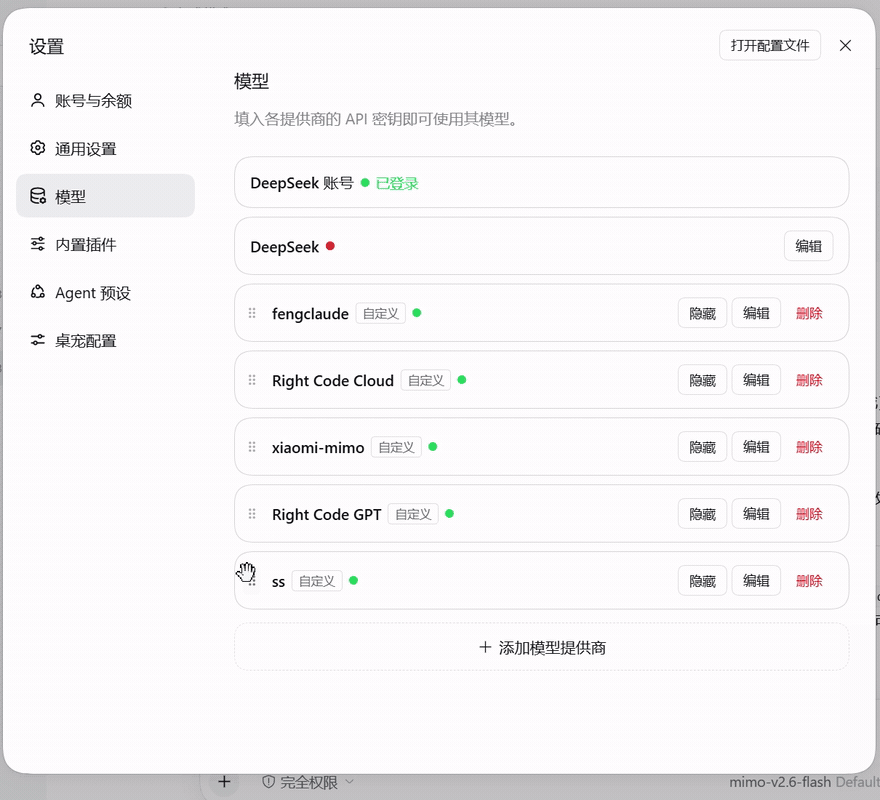880x800 pixels.
Task: Click the shield icon beside 完全权限
Action: pyautogui.click(x=269, y=781)
